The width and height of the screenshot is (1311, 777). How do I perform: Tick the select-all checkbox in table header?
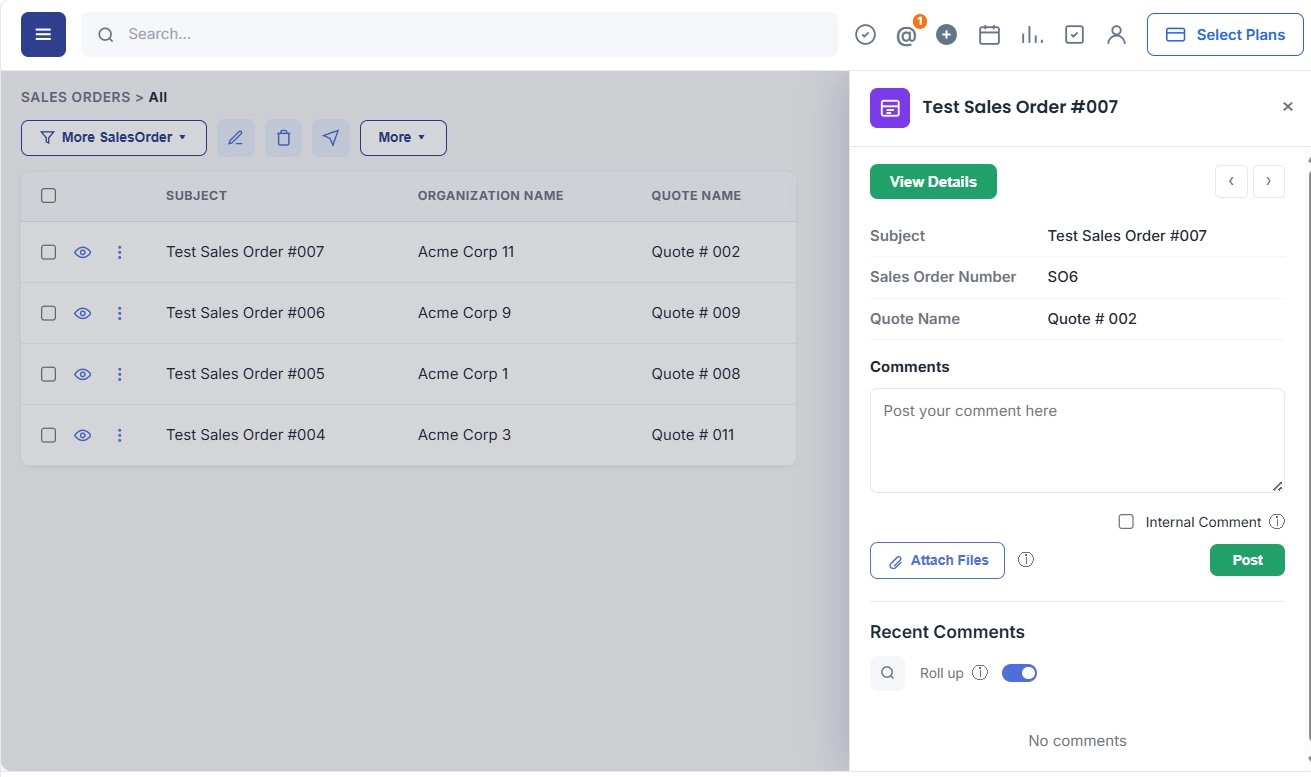pyautogui.click(x=48, y=196)
